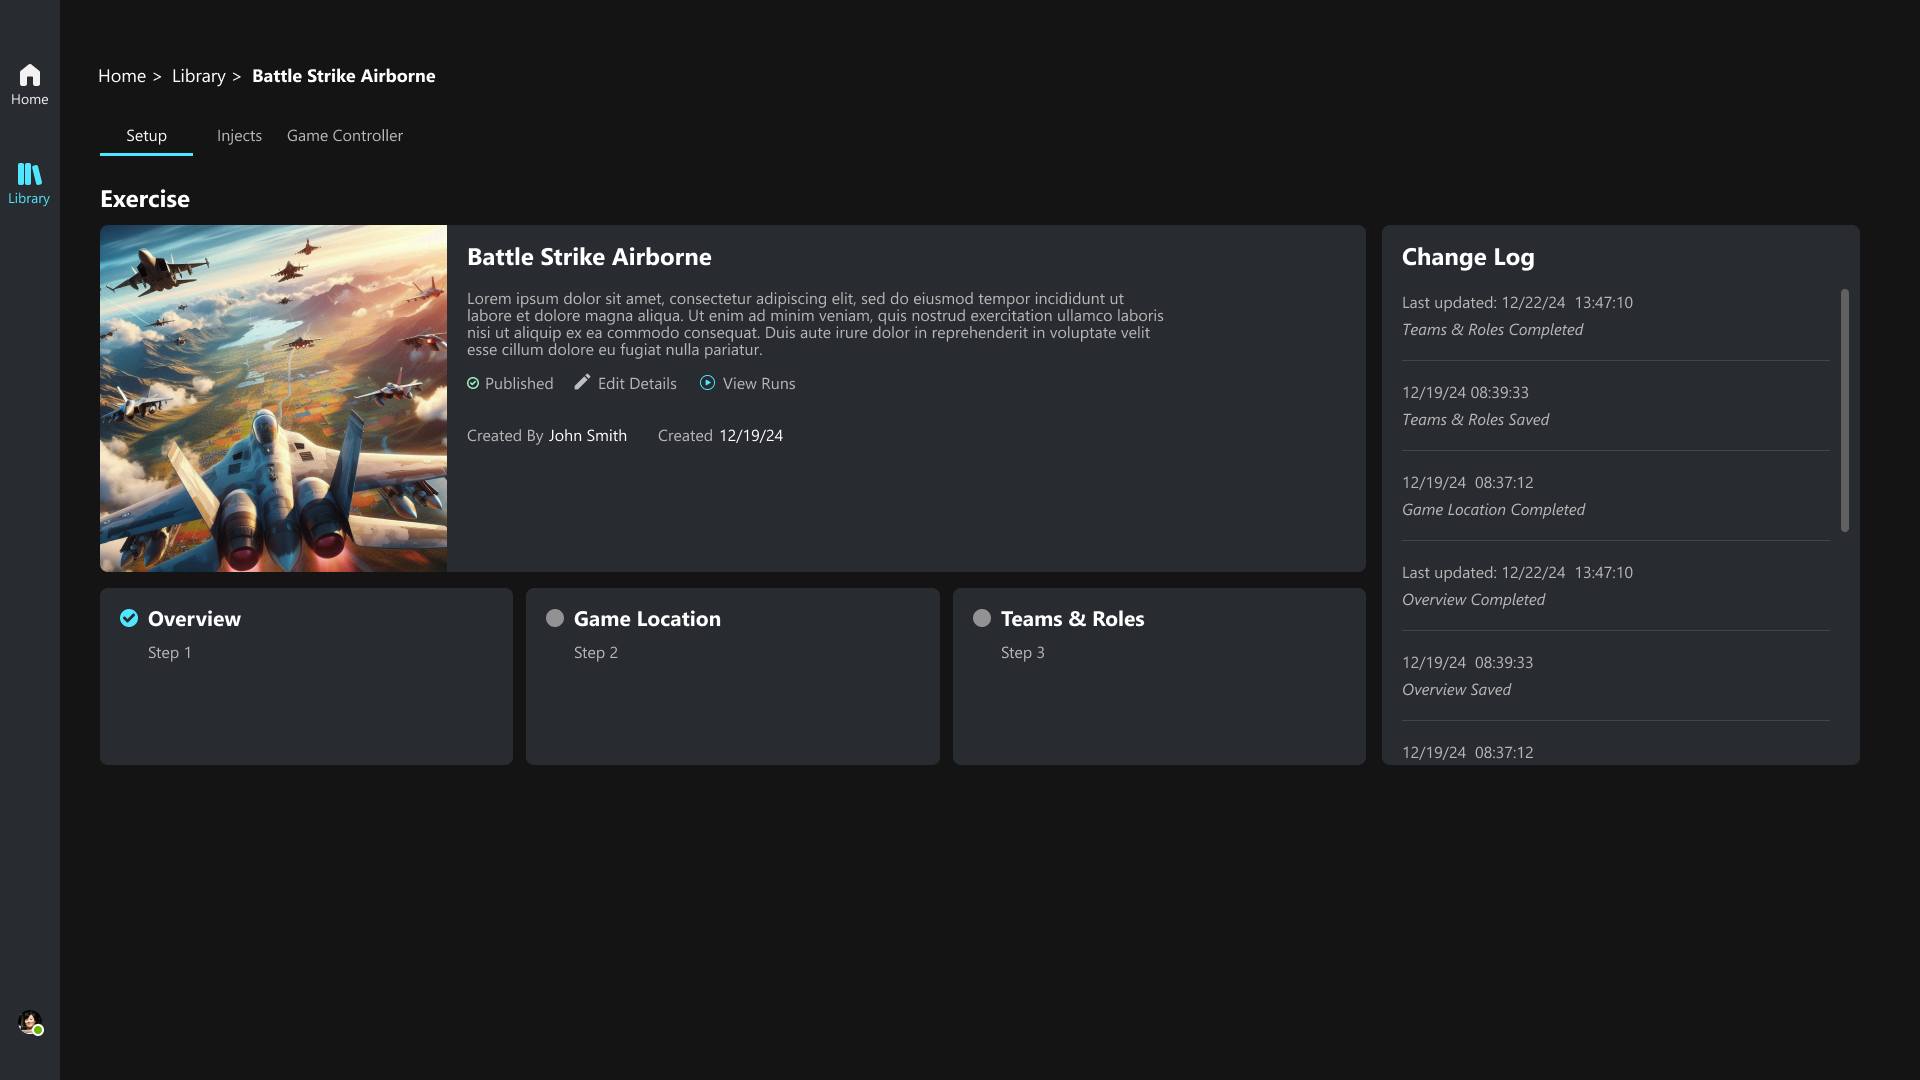Open the Game Controller tab
The image size is (1920, 1080).
pos(345,136)
